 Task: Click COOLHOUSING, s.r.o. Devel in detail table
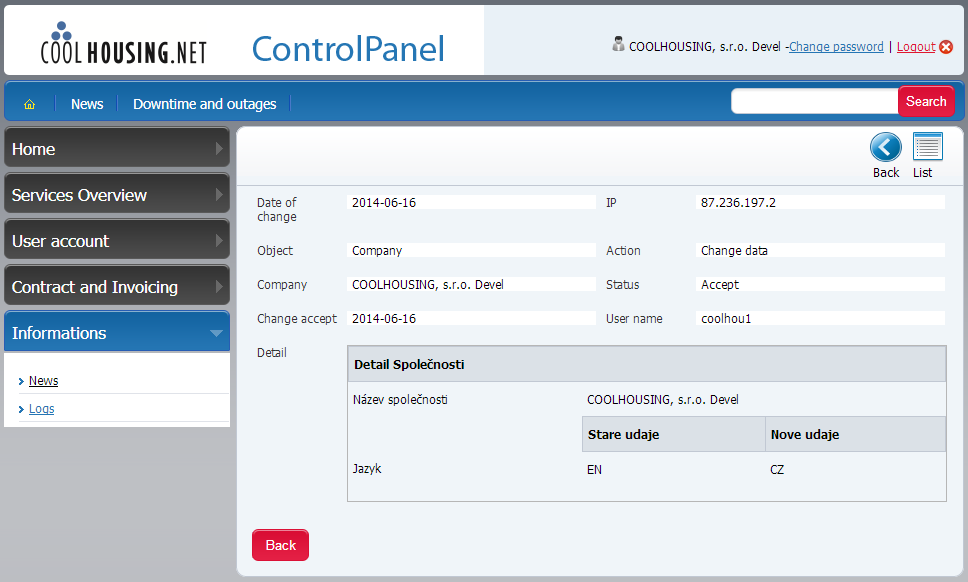pyautogui.click(x=662, y=400)
